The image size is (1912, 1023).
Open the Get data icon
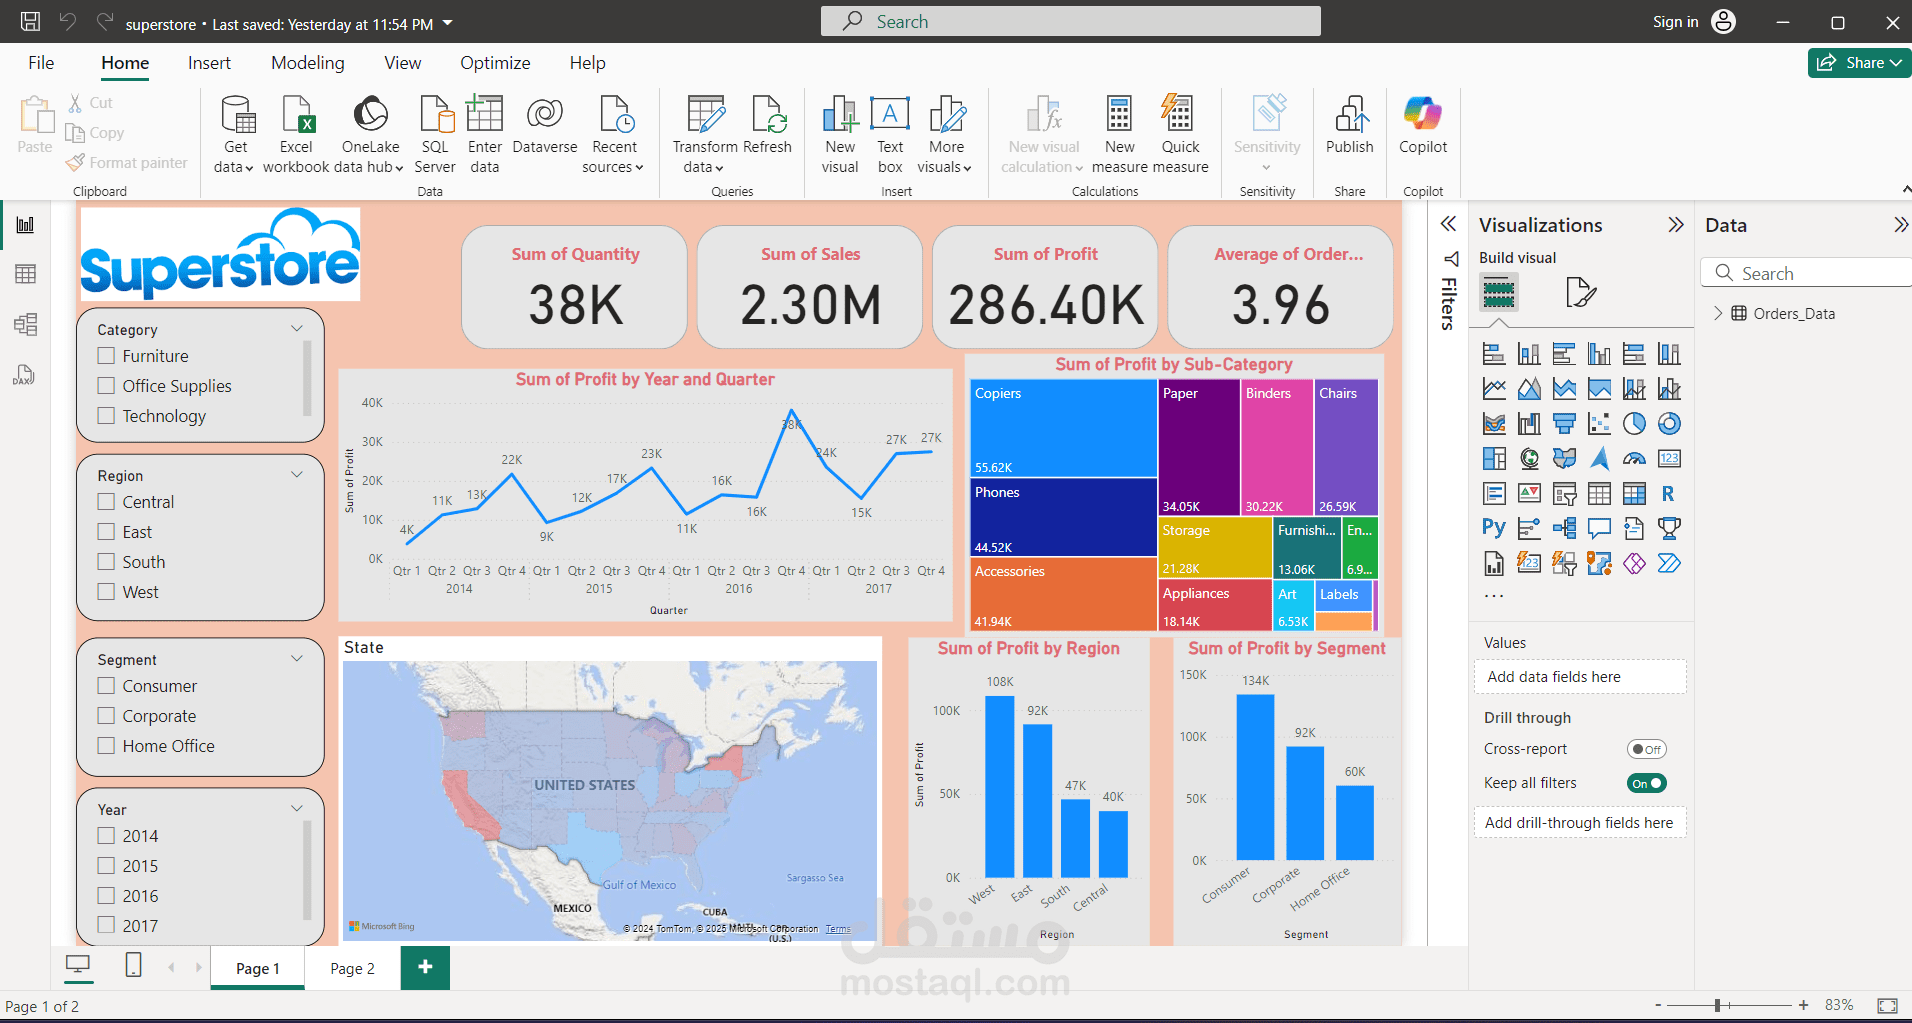pos(238,114)
